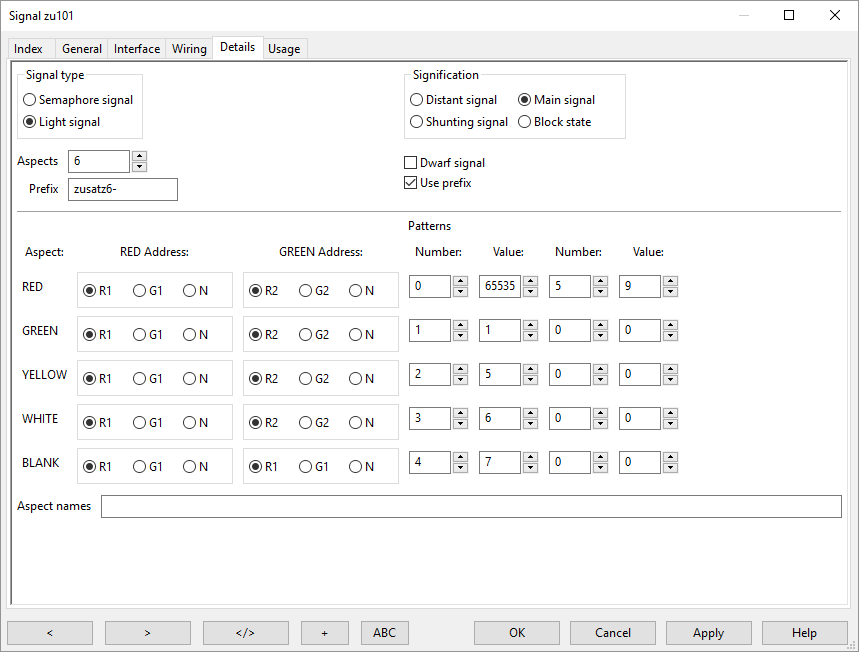Click the '+' add button
This screenshot has height=652, width=859.
pos(326,632)
